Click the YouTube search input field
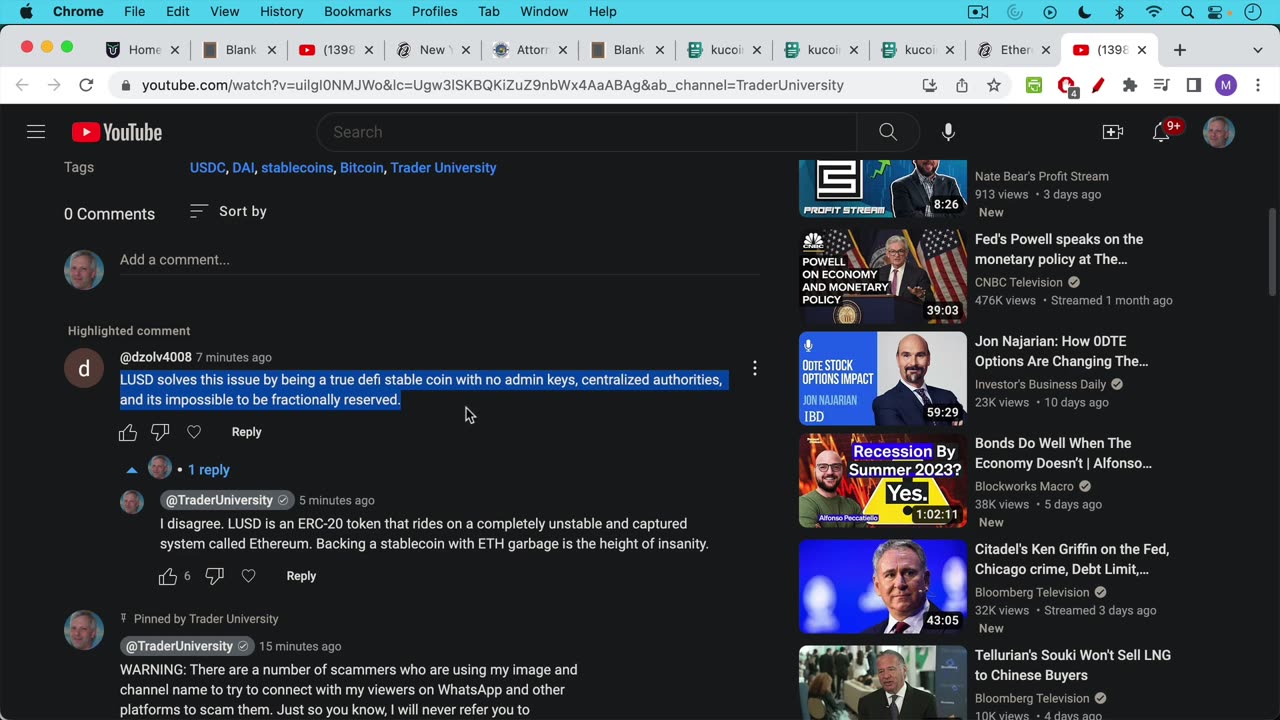 click(586, 132)
